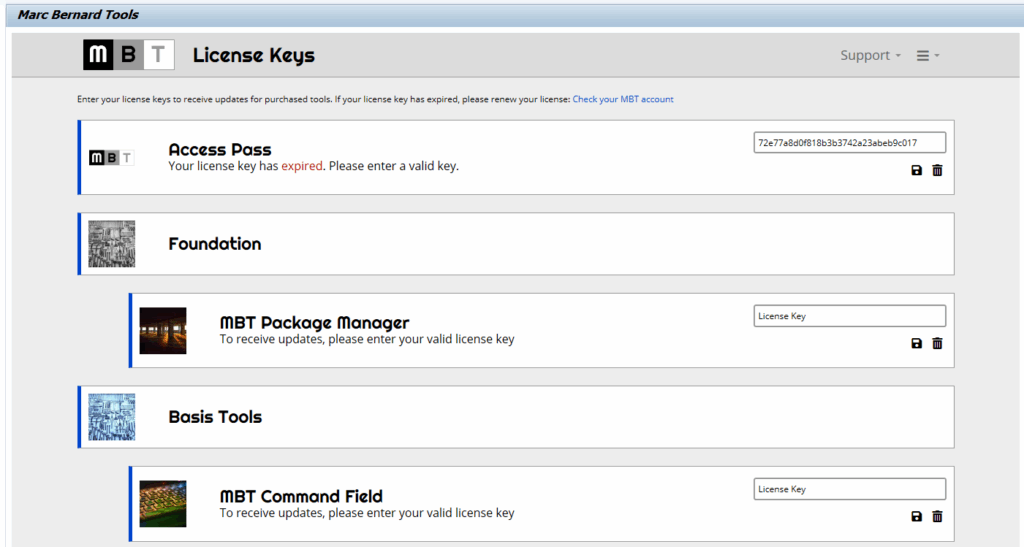Delete the MBT Package Manager license key

coord(937,344)
